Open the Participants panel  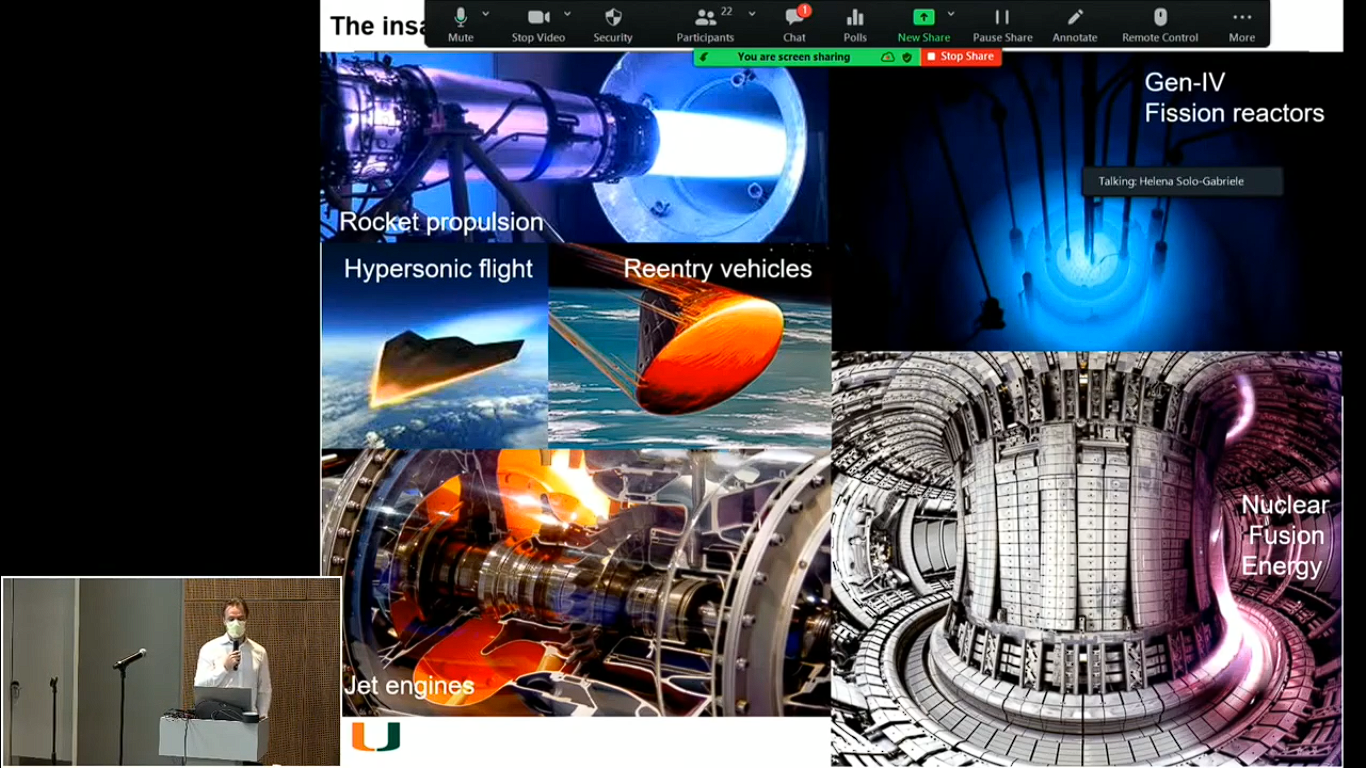coord(705,24)
